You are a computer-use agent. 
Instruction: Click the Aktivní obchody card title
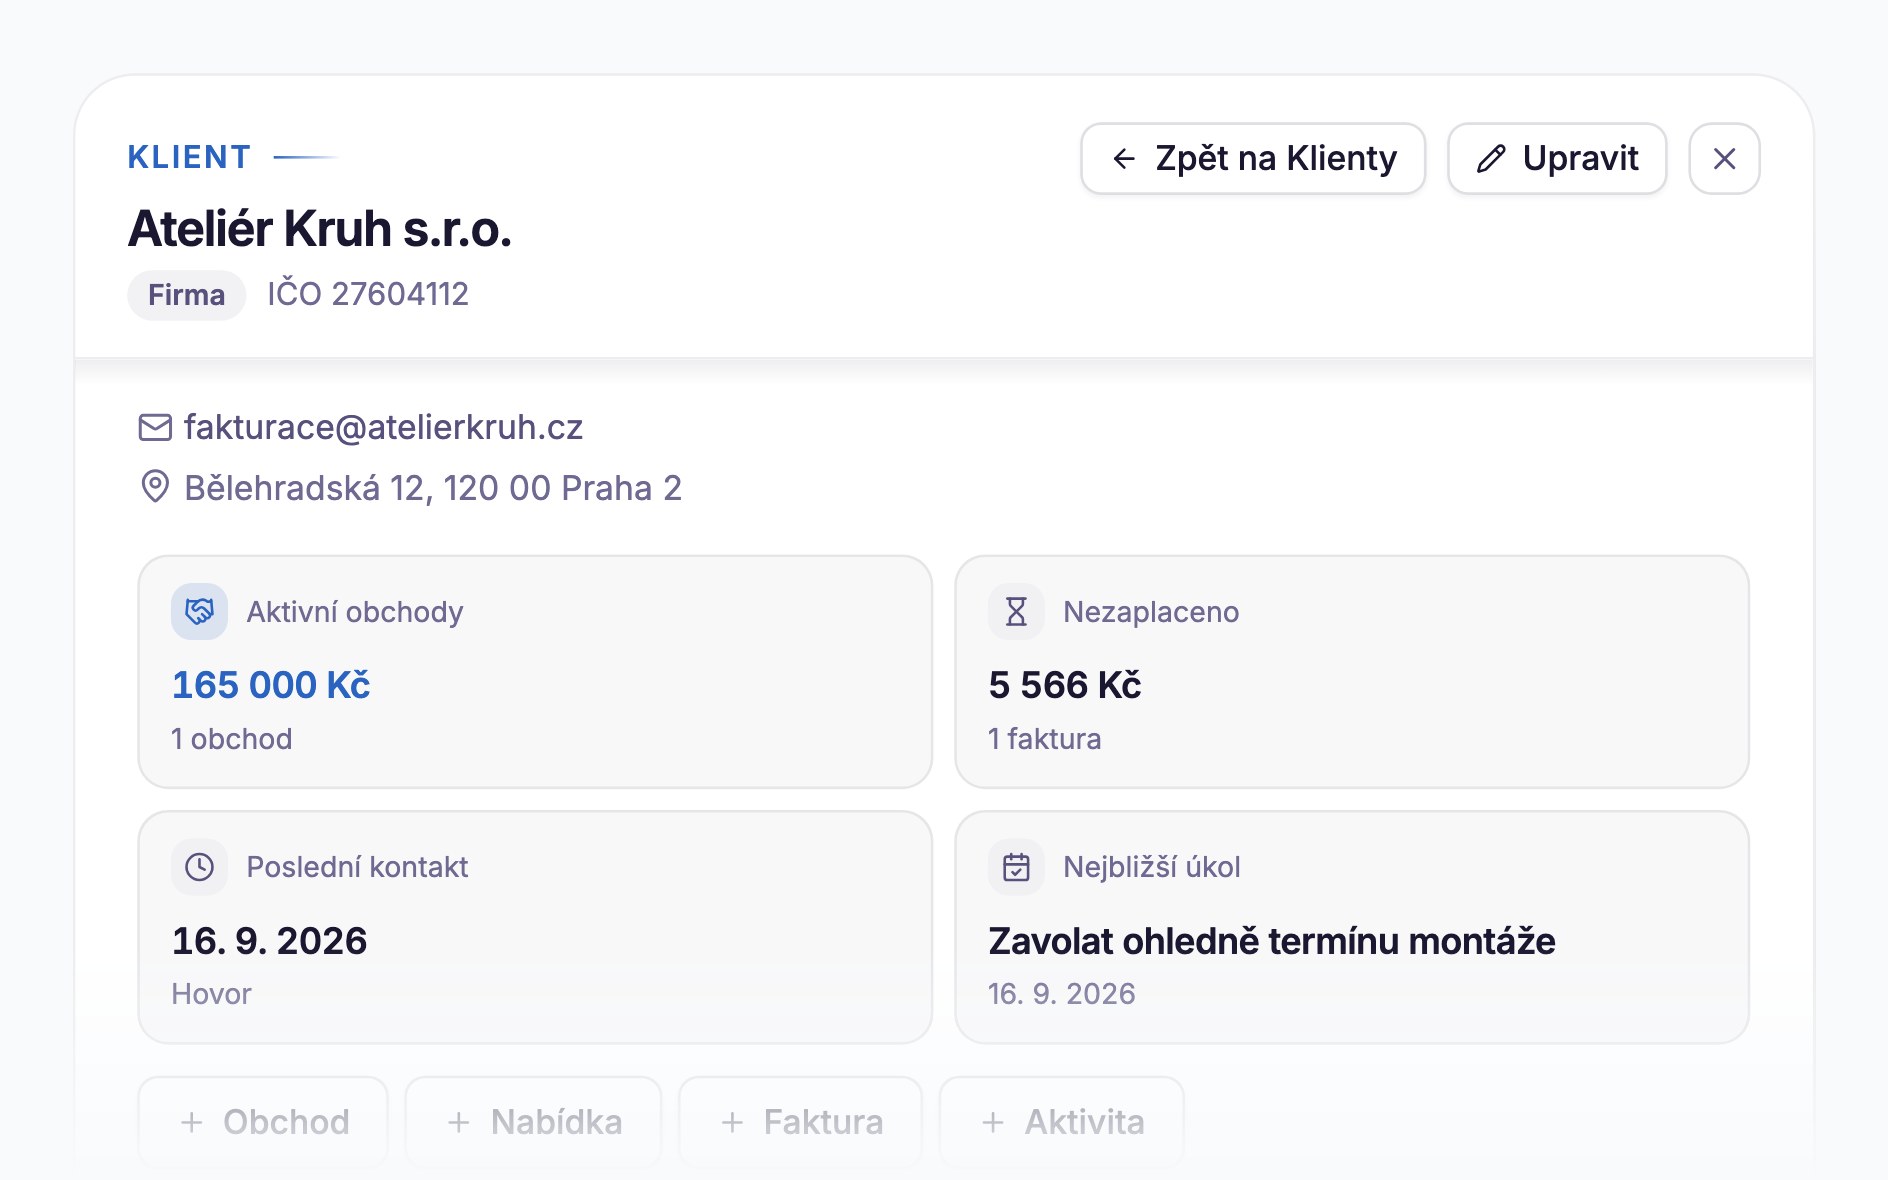pyautogui.click(x=355, y=612)
